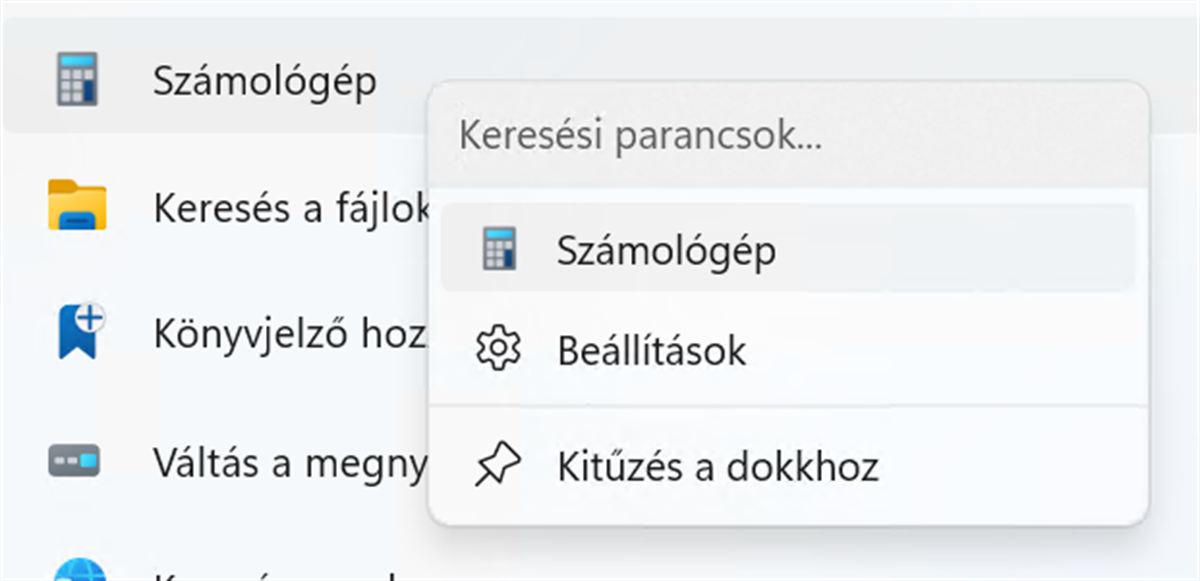Open Beállítások from the context menu

coord(651,351)
